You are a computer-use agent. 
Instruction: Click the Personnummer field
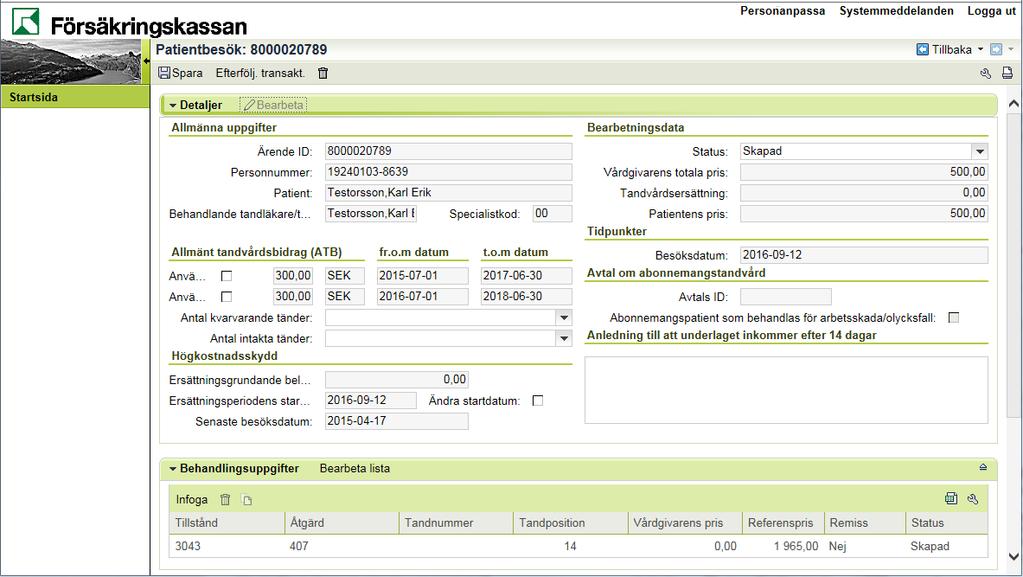pos(448,172)
